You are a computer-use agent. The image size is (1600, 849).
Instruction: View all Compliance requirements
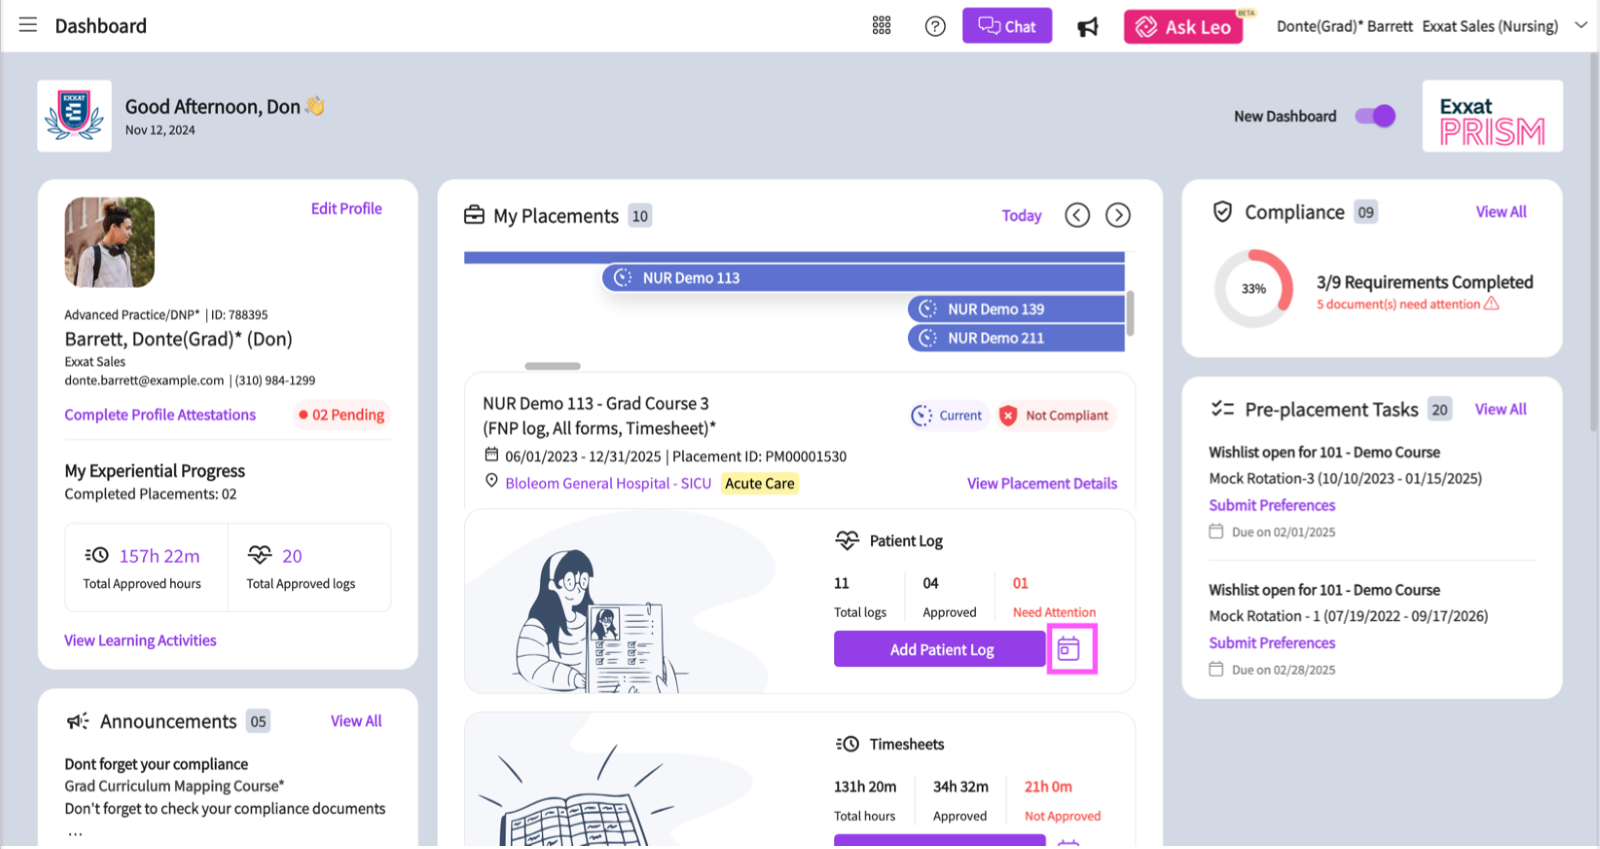pyautogui.click(x=1500, y=212)
